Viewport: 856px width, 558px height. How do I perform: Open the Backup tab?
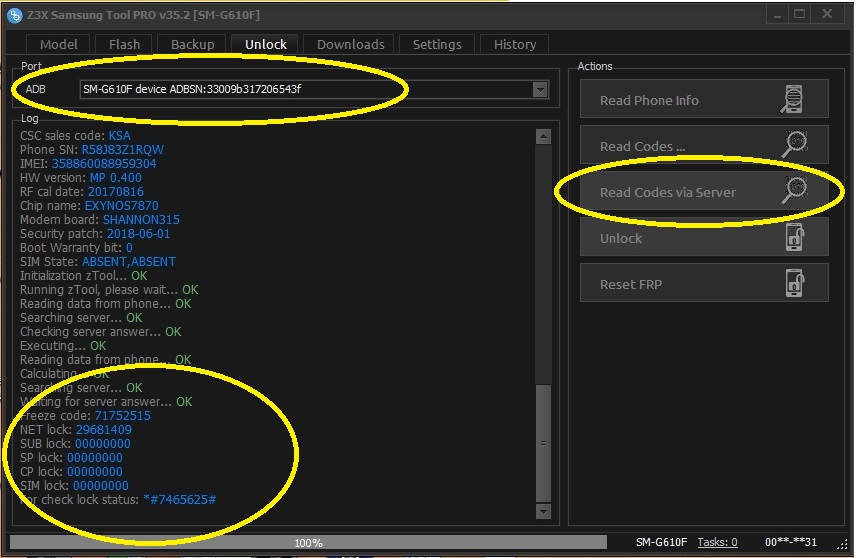192,44
